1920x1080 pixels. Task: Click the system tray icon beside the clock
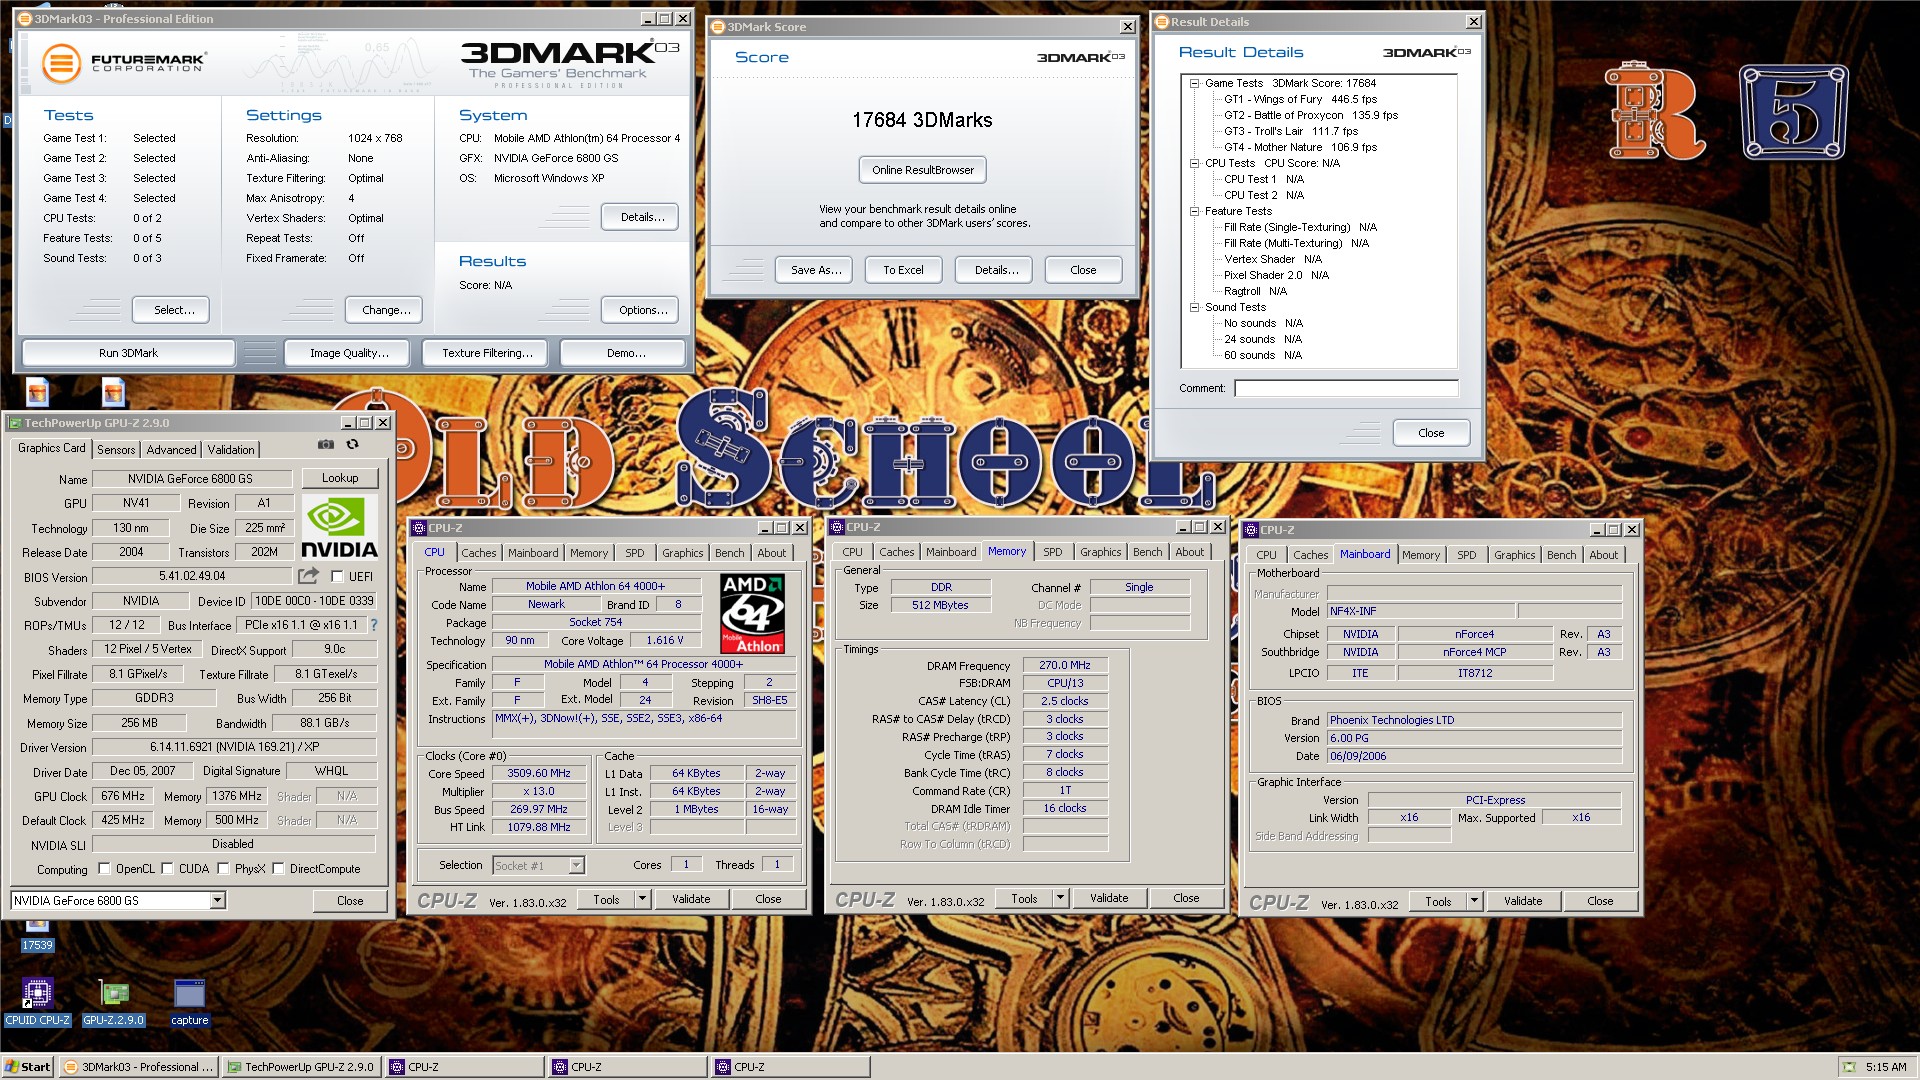tap(1849, 1067)
